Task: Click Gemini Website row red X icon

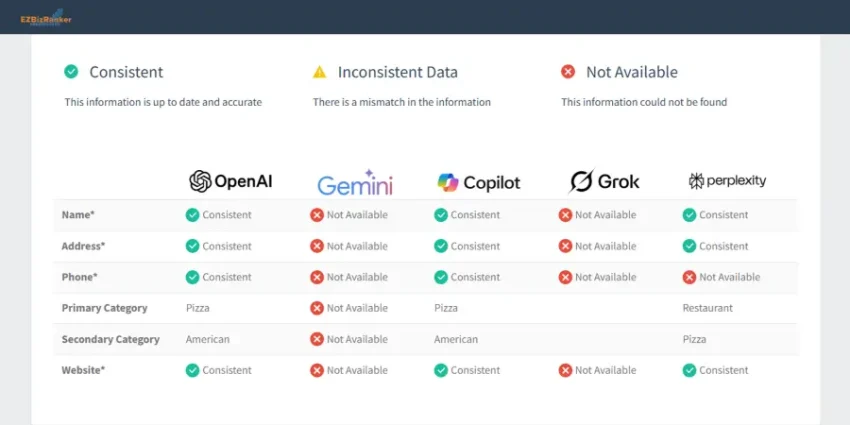Action: tap(317, 370)
